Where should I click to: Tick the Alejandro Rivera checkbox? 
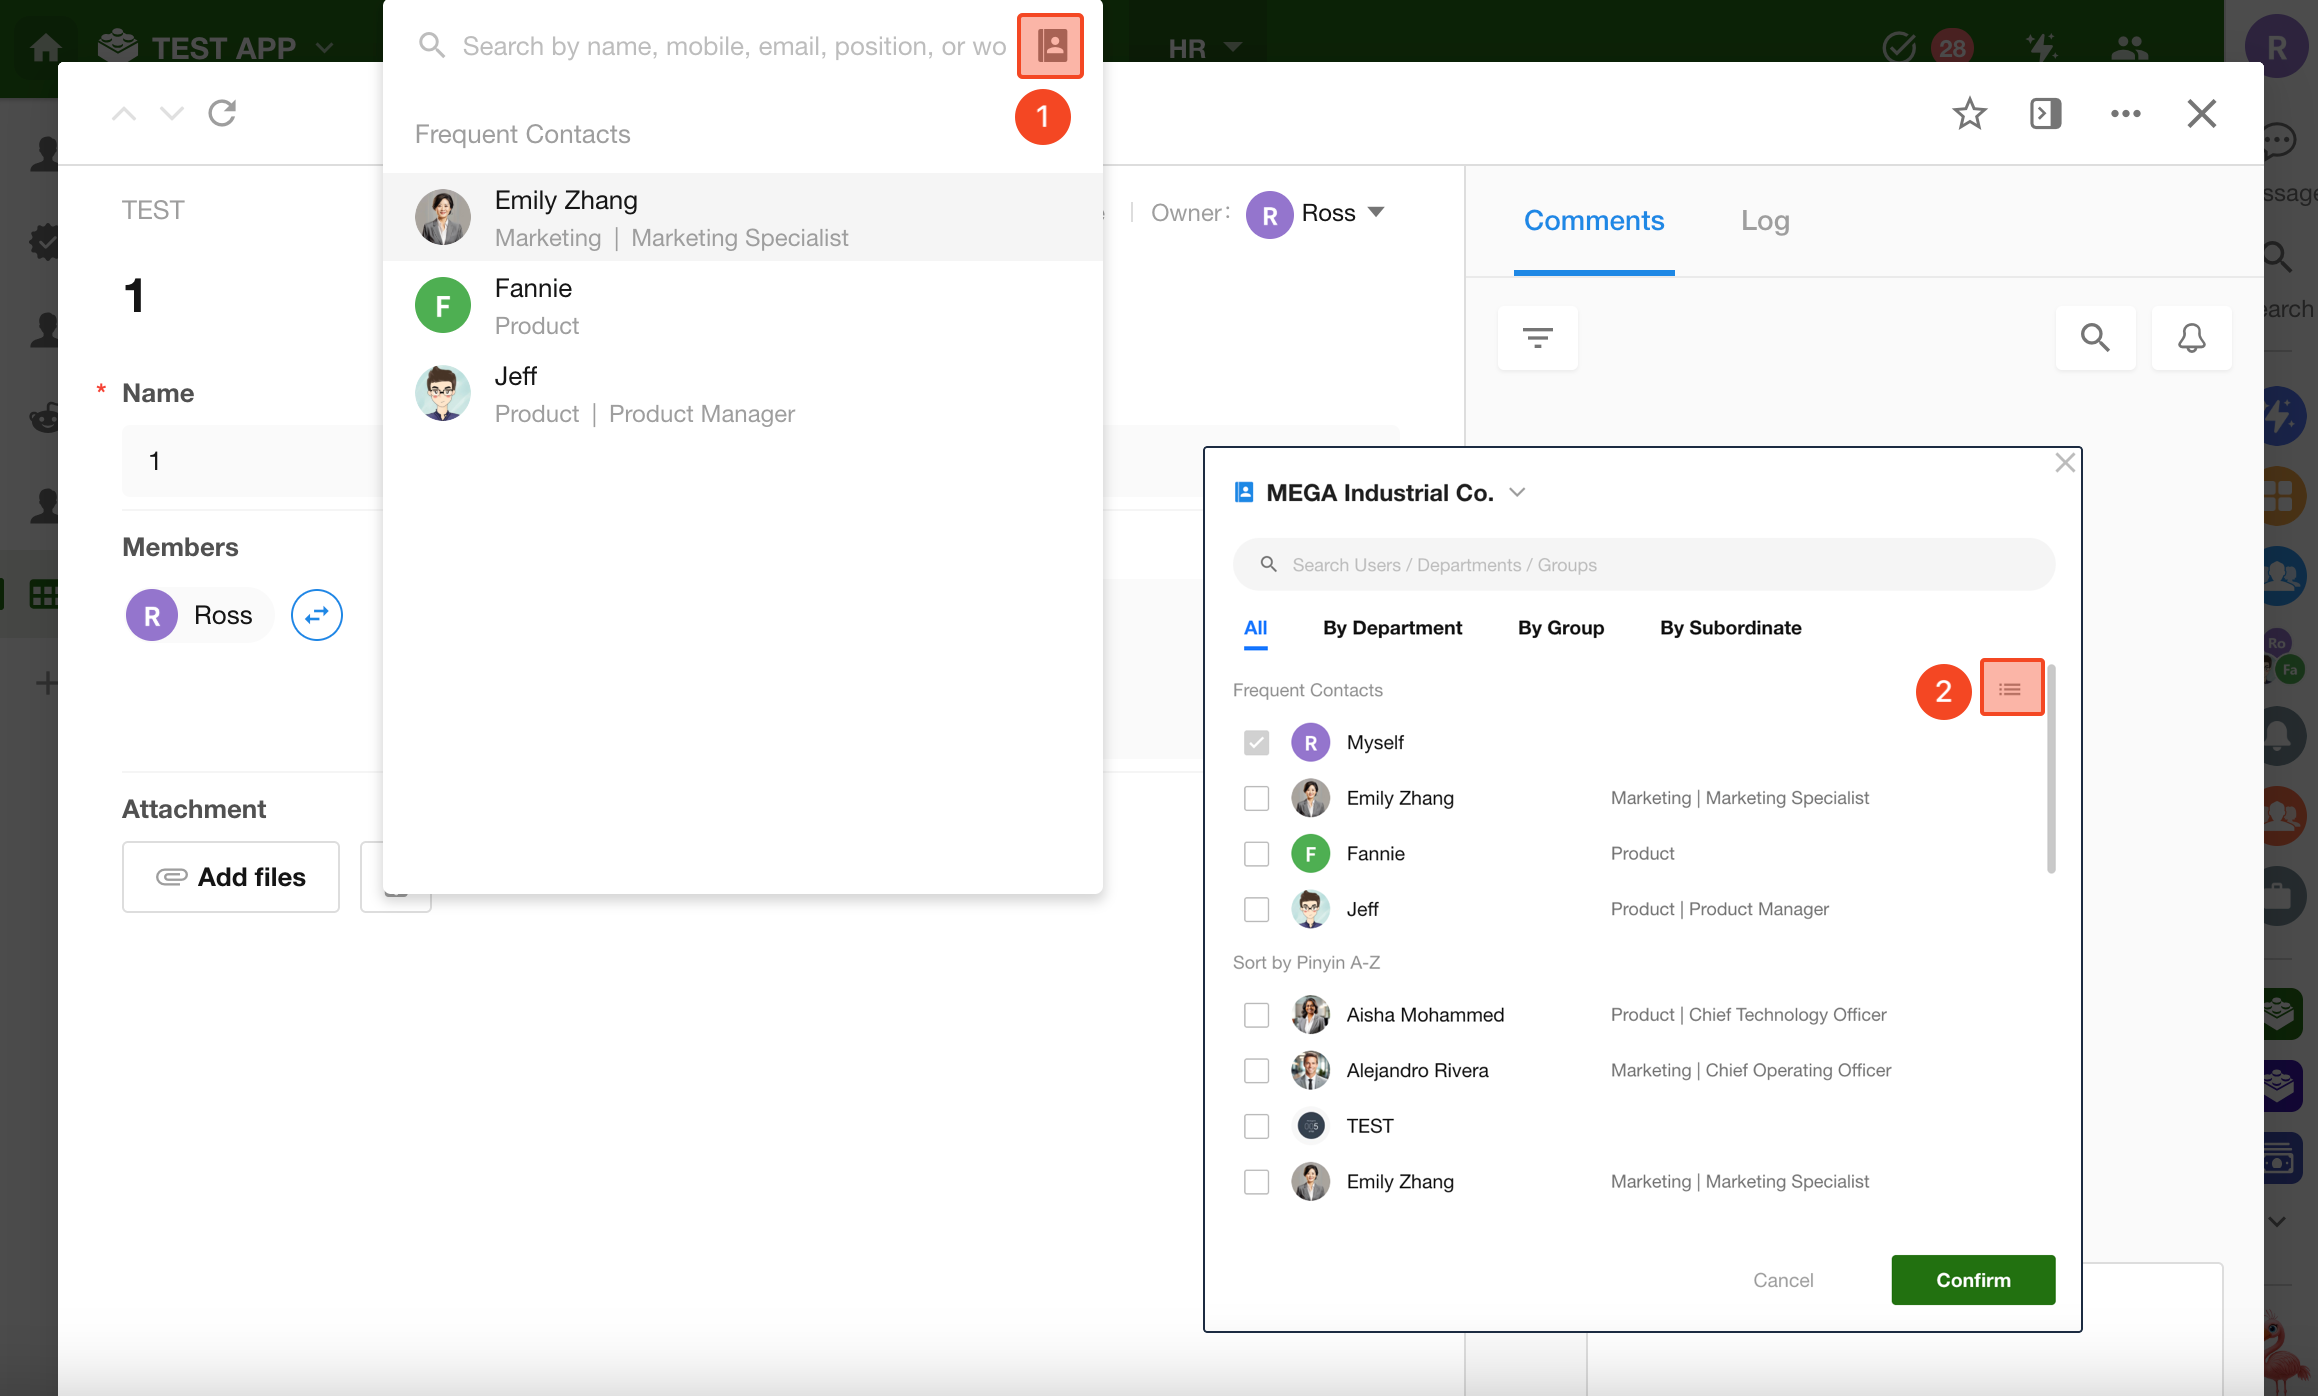point(1256,1071)
